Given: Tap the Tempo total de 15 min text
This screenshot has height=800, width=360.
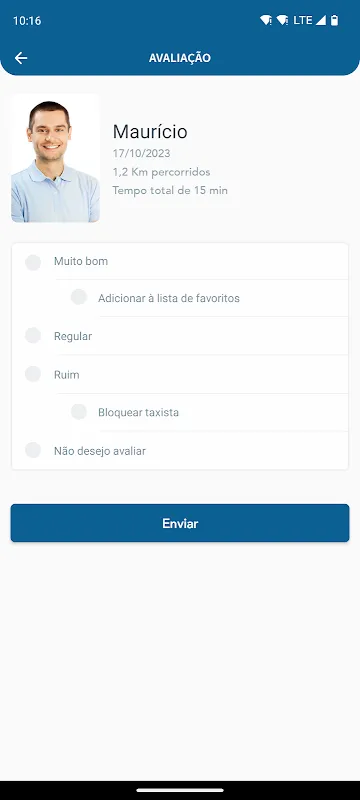Looking at the screenshot, I should click(x=170, y=191).
